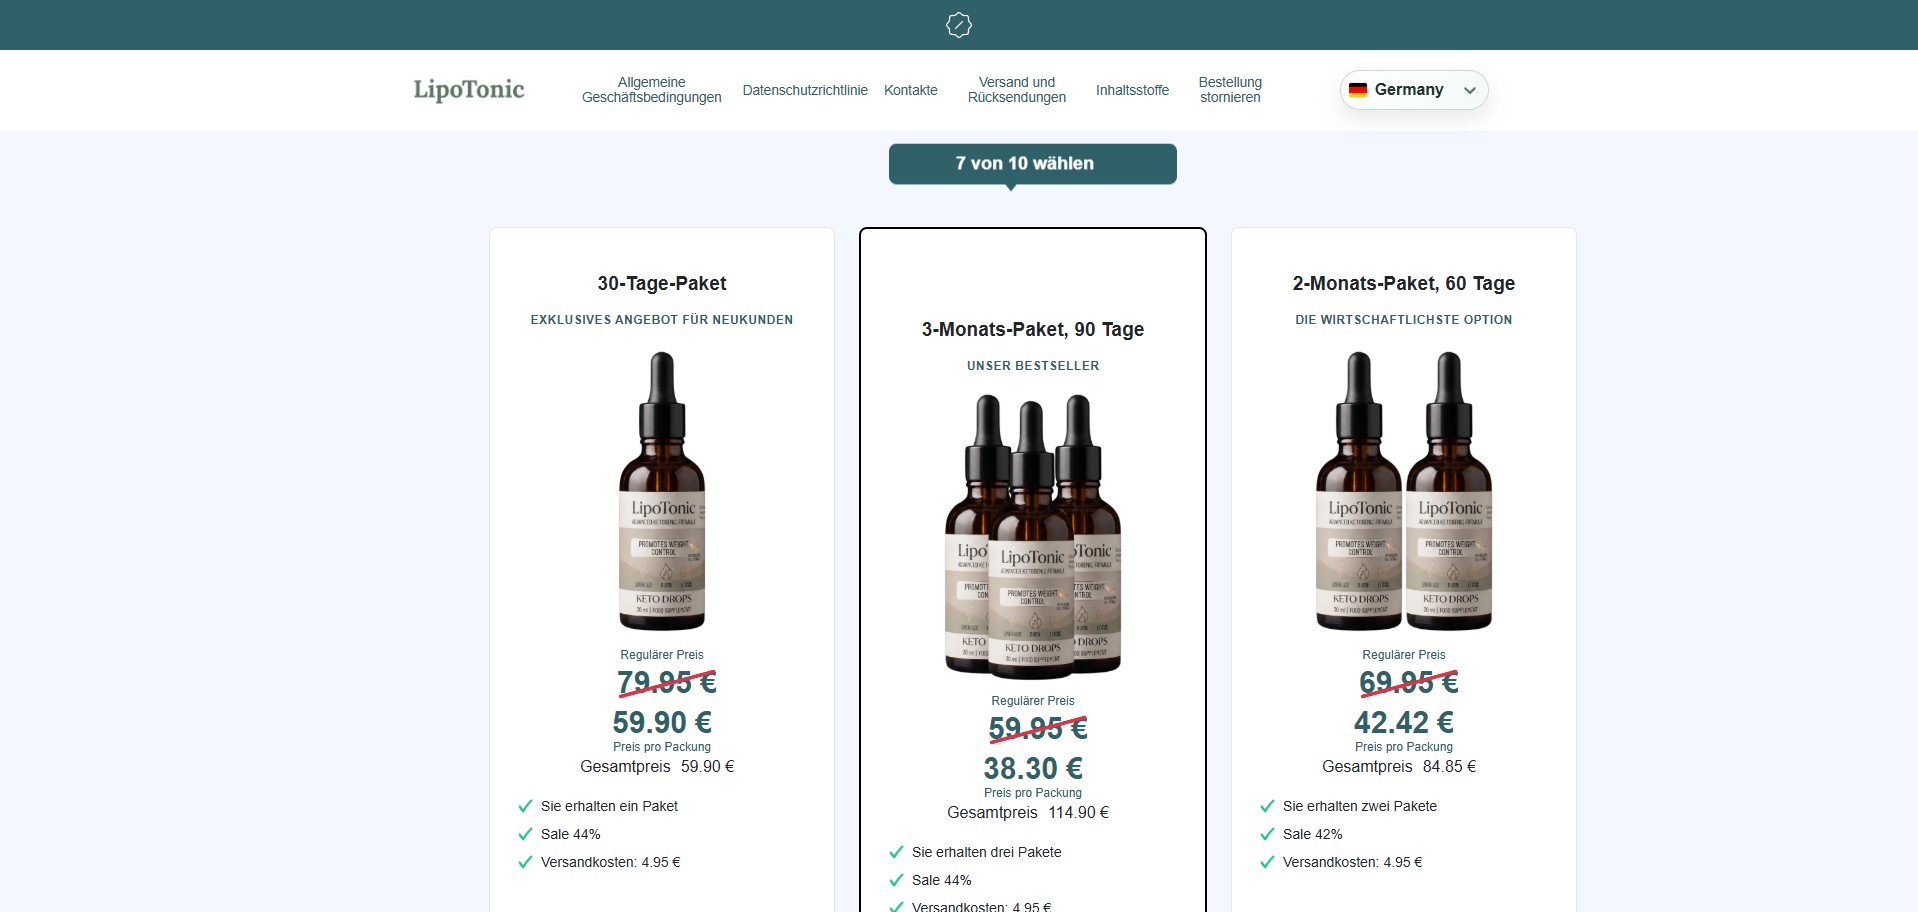Click the crossed-out 79.95 € price

(x=667, y=683)
